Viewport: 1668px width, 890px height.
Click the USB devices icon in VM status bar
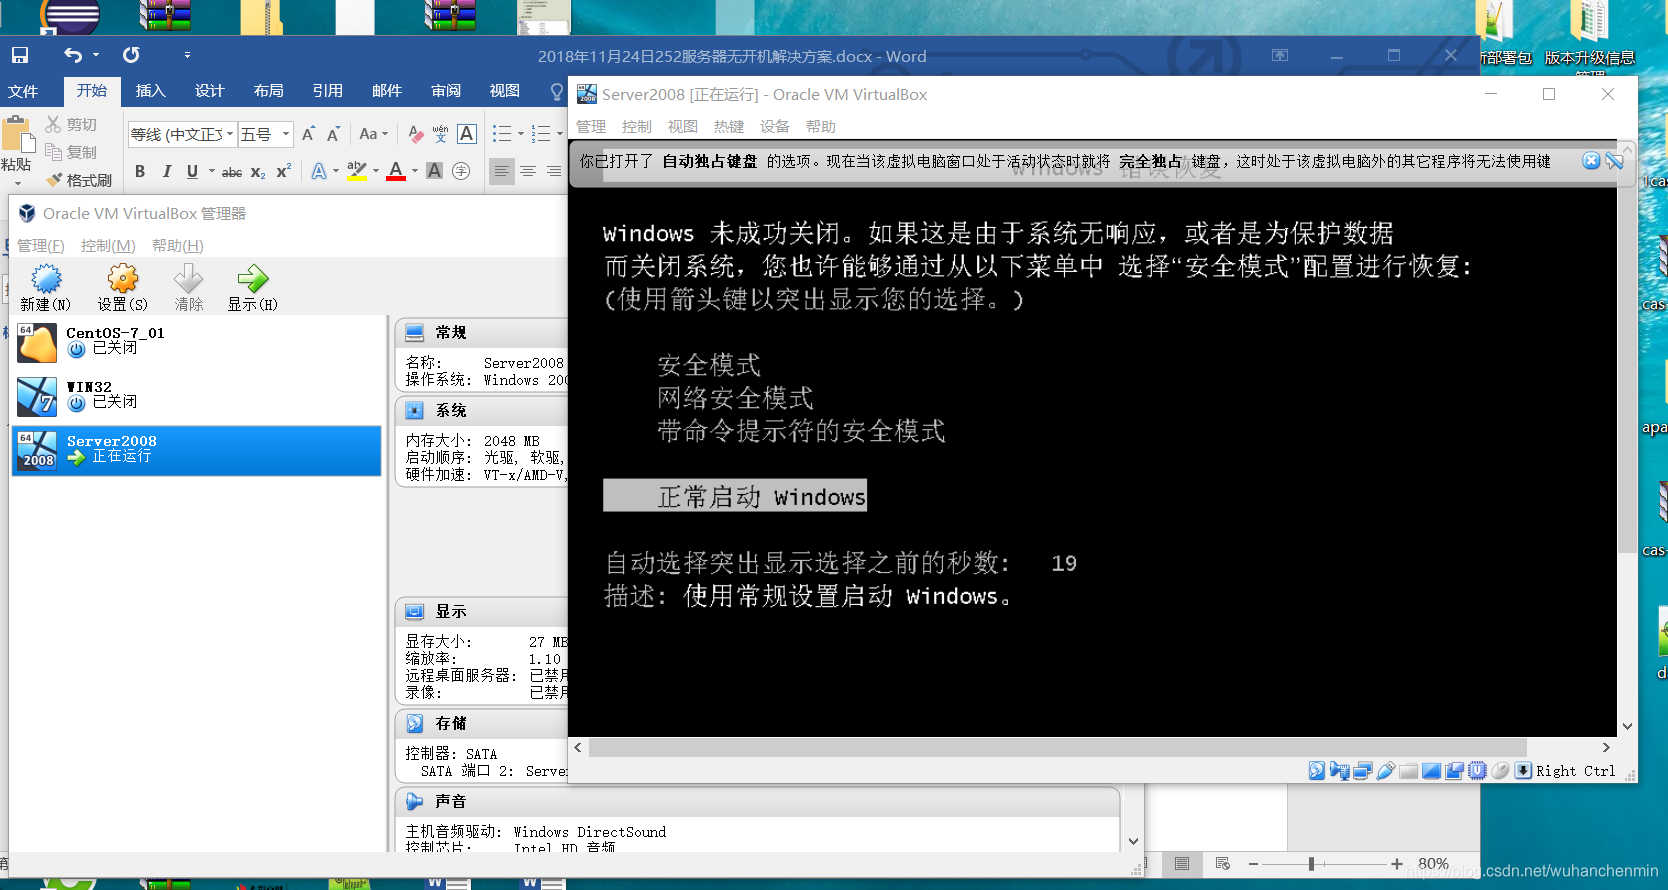[x=1386, y=770]
